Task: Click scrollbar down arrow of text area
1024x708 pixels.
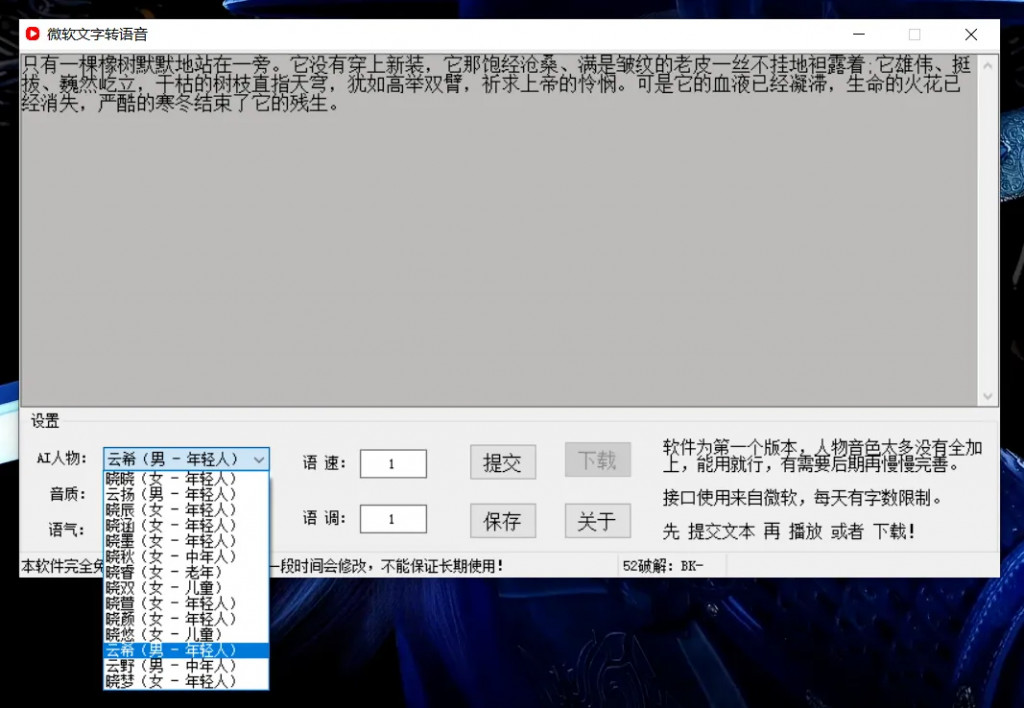Action: coord(989,397)
